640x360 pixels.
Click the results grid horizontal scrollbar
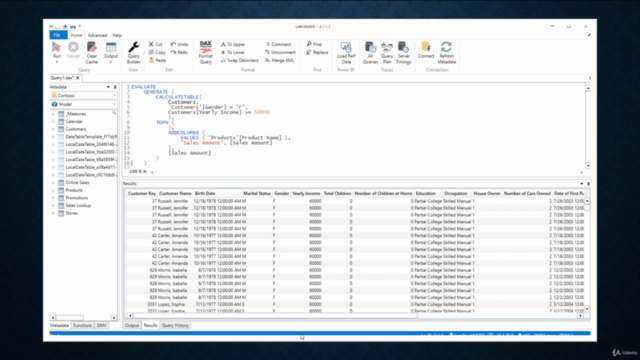(x=275, y=316)
